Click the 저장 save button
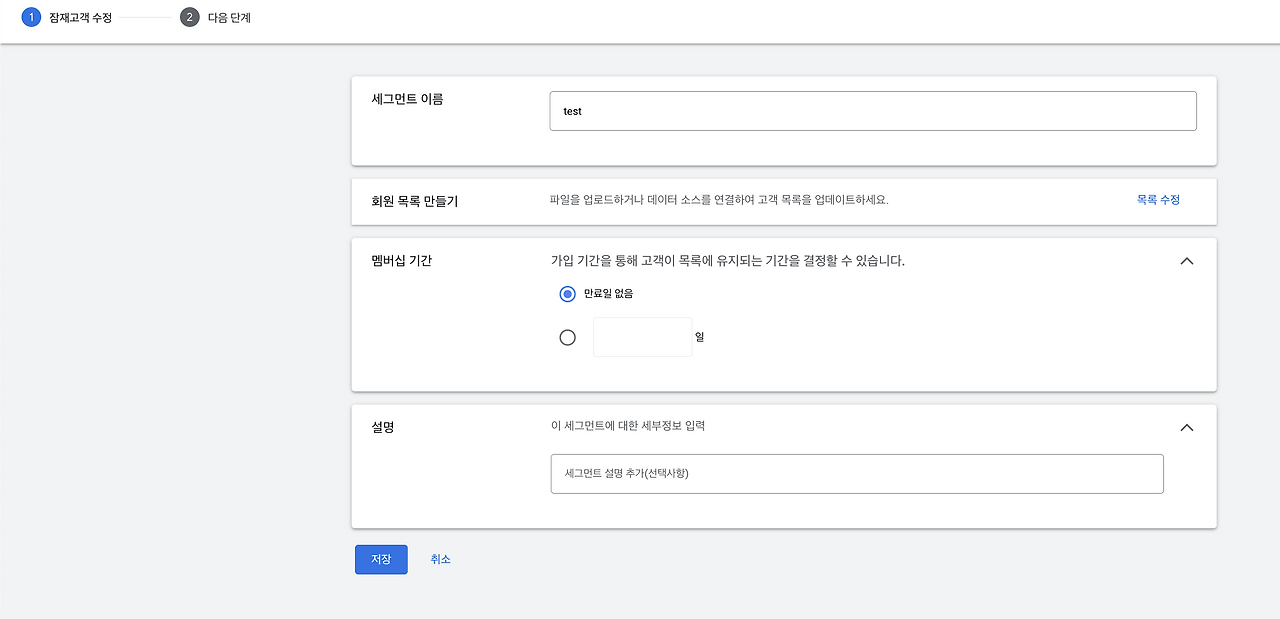This screenshot has width=1280, height=619. (x=380, y=559)
